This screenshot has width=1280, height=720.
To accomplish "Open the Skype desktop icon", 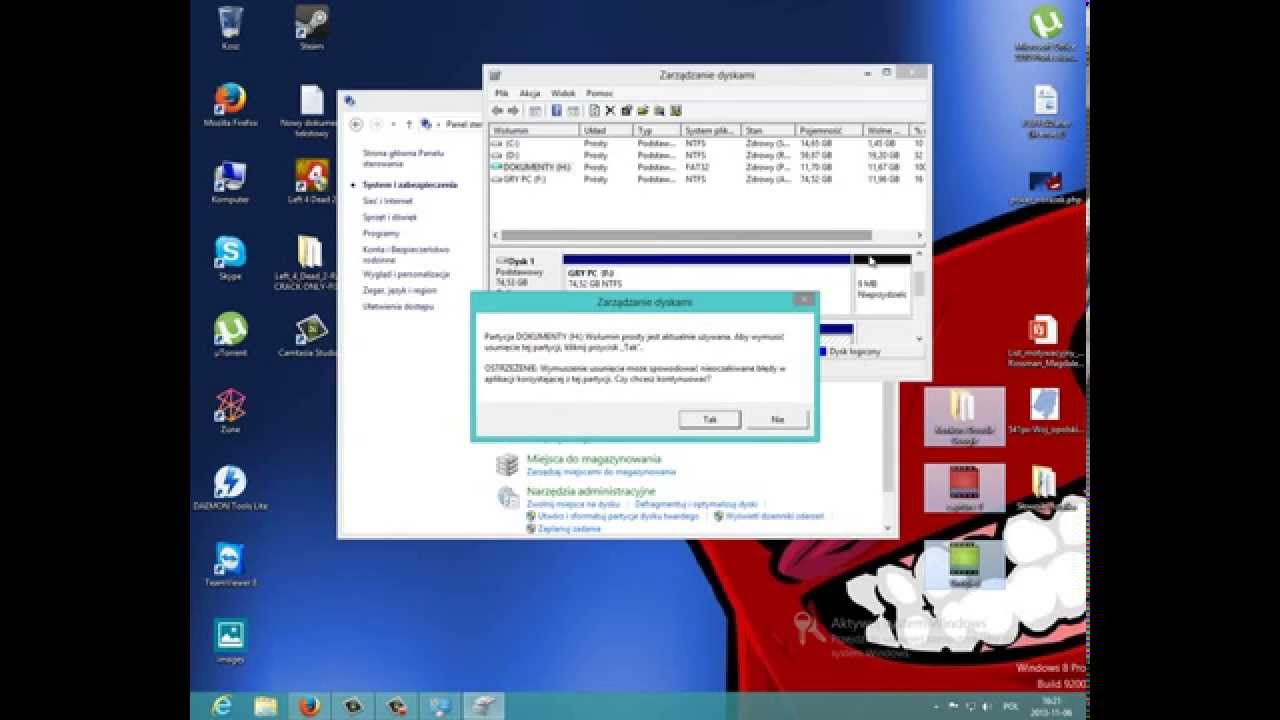I will tap(230, 258).
